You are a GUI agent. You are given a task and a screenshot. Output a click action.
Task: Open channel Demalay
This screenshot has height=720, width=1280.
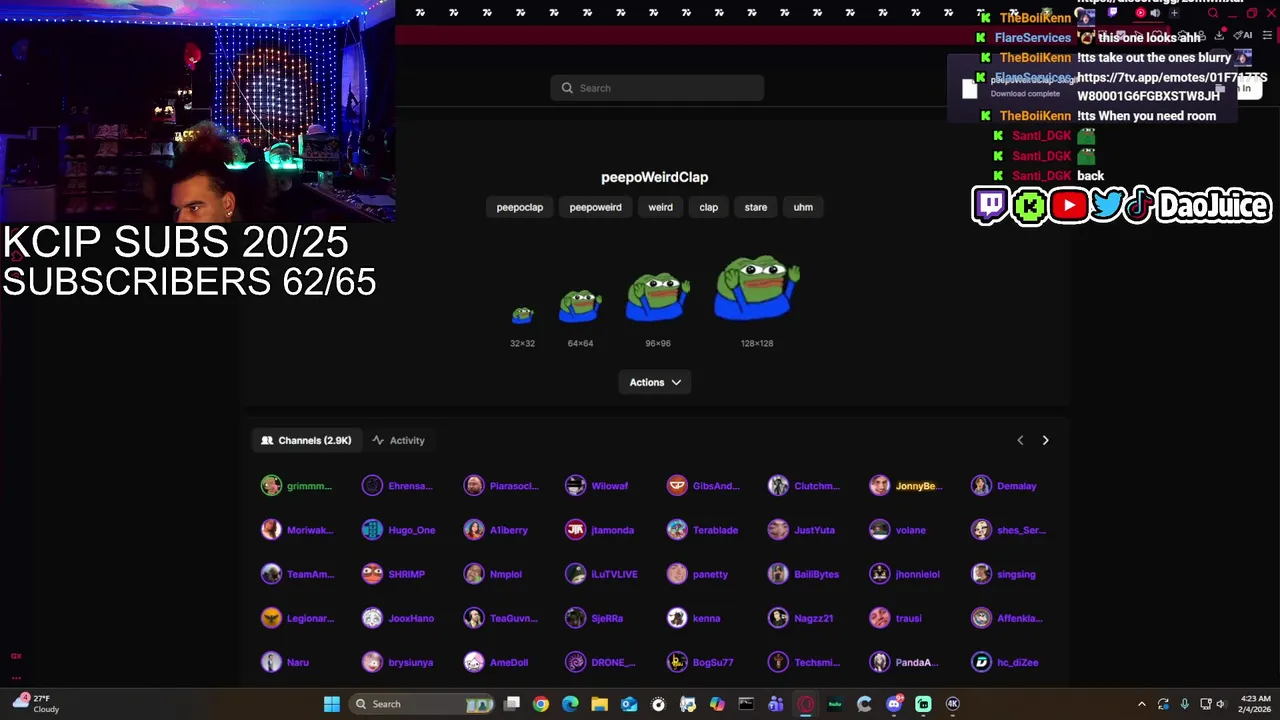click(x=1004, y=486)
